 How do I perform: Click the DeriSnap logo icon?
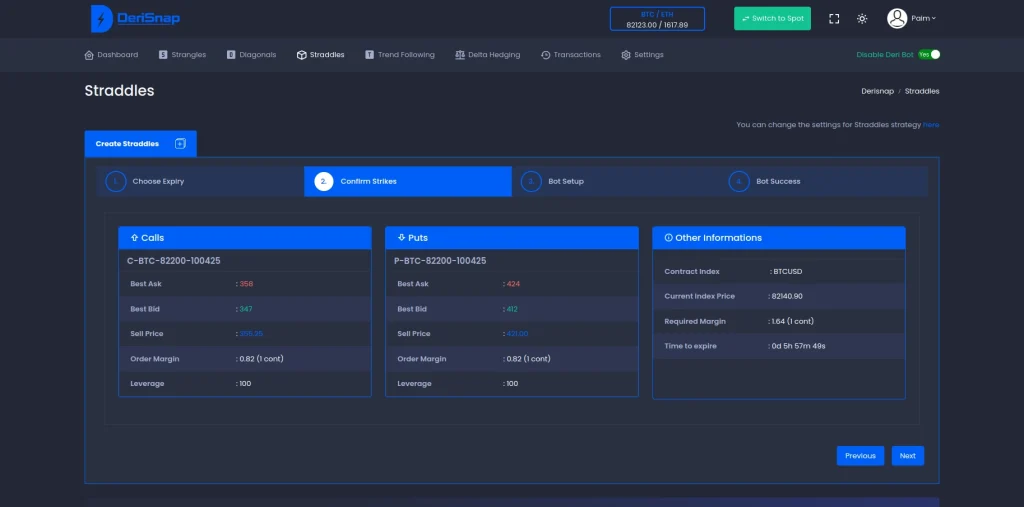101,18
